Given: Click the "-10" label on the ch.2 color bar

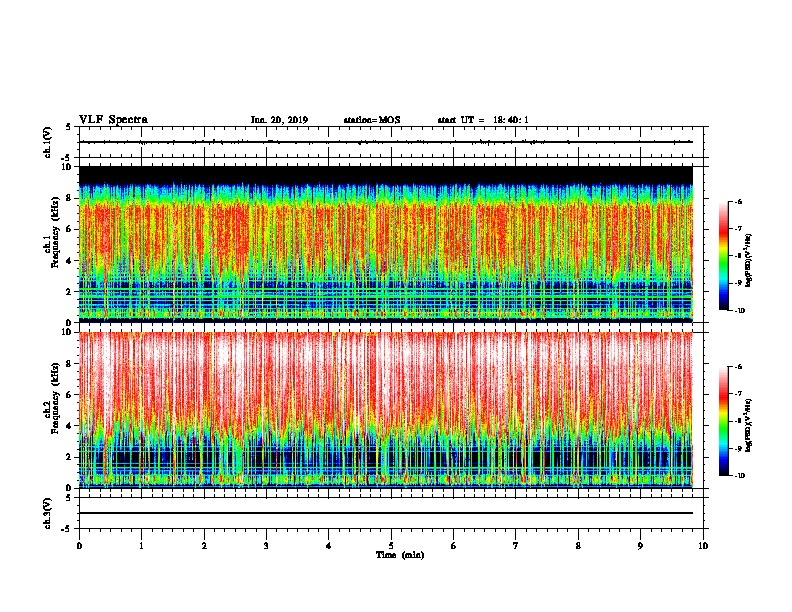Looking at the screenshot, I should [740, 476].
